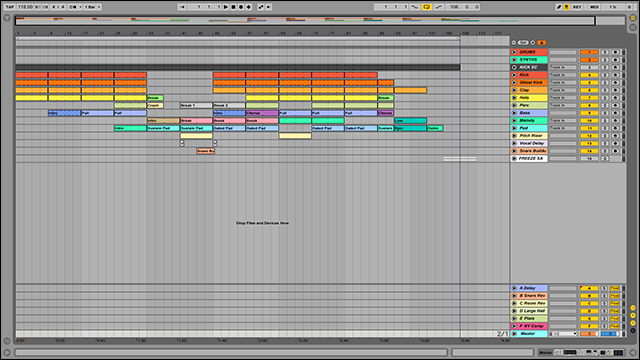Image resolution: width=640 pixels, height=360 pixels.
Task: Open the 1 Bar quantization menu
Action: (x=93, y=7)
